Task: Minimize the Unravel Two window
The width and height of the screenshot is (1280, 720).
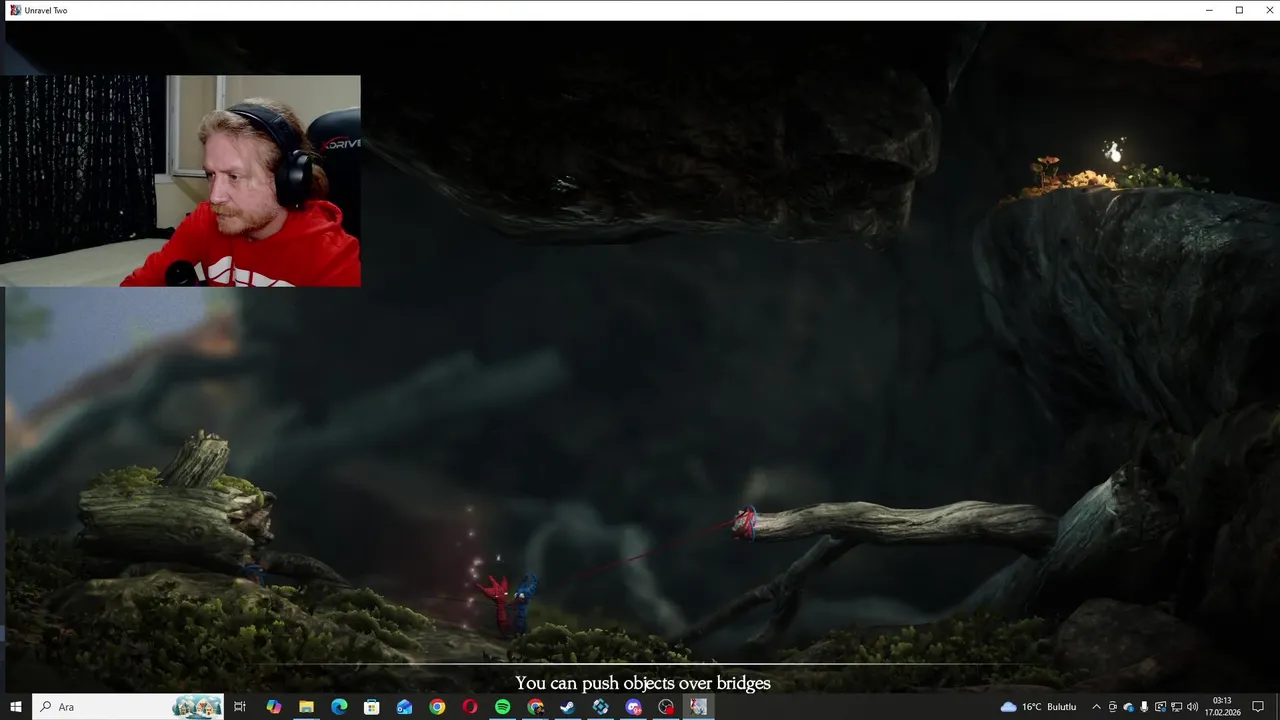Action: (x=1211, y=10)
